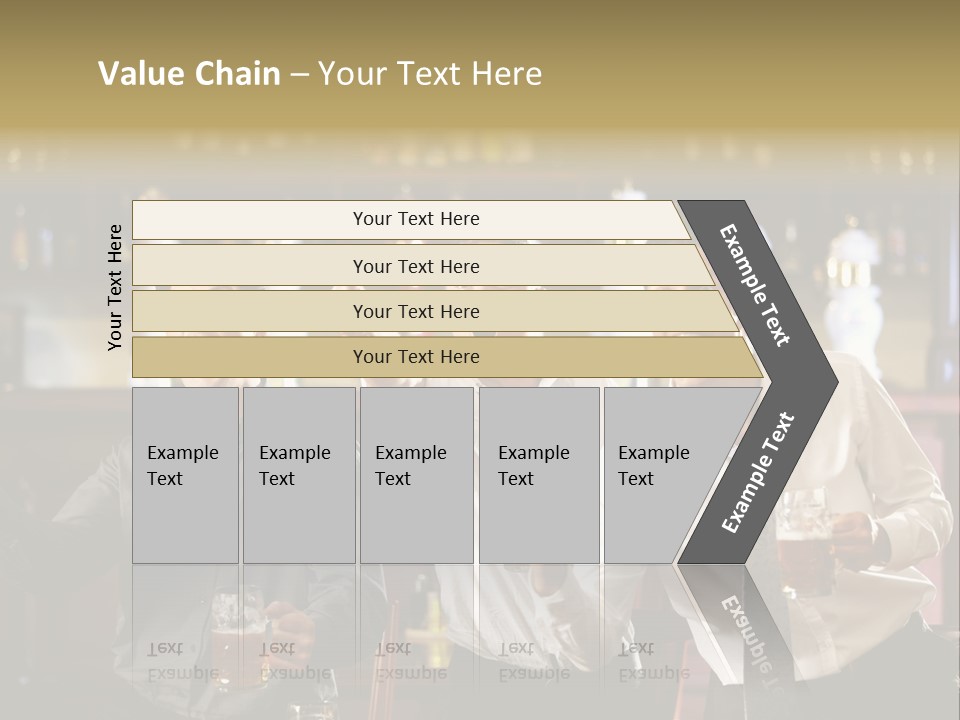Select the reflected text under the first box

183,662
